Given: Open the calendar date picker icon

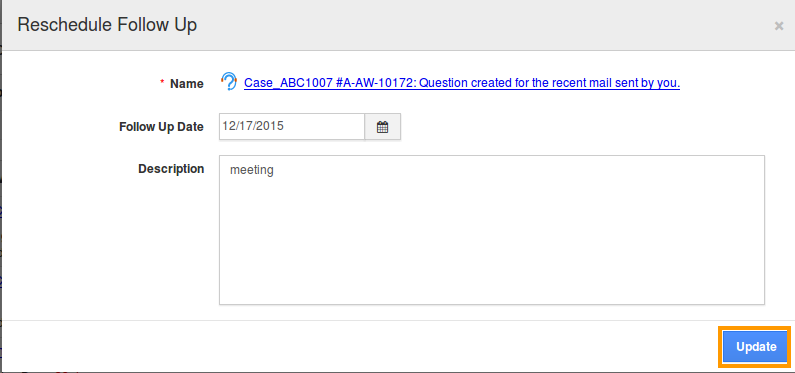Looking at the screenshot, I should coord(383,127).
